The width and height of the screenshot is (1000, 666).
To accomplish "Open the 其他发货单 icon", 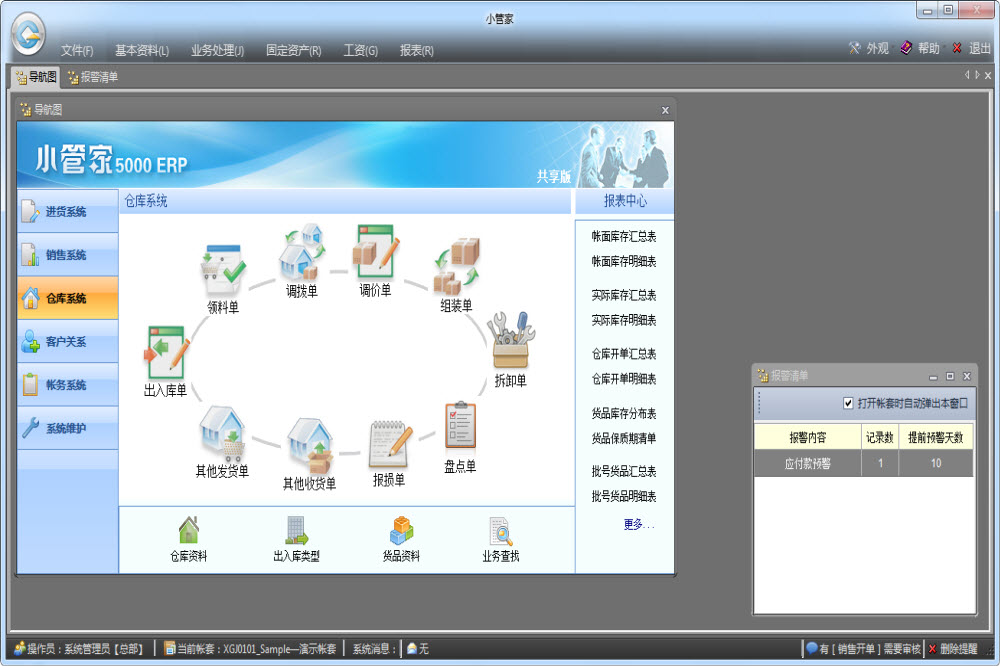I will pos(223,434).
